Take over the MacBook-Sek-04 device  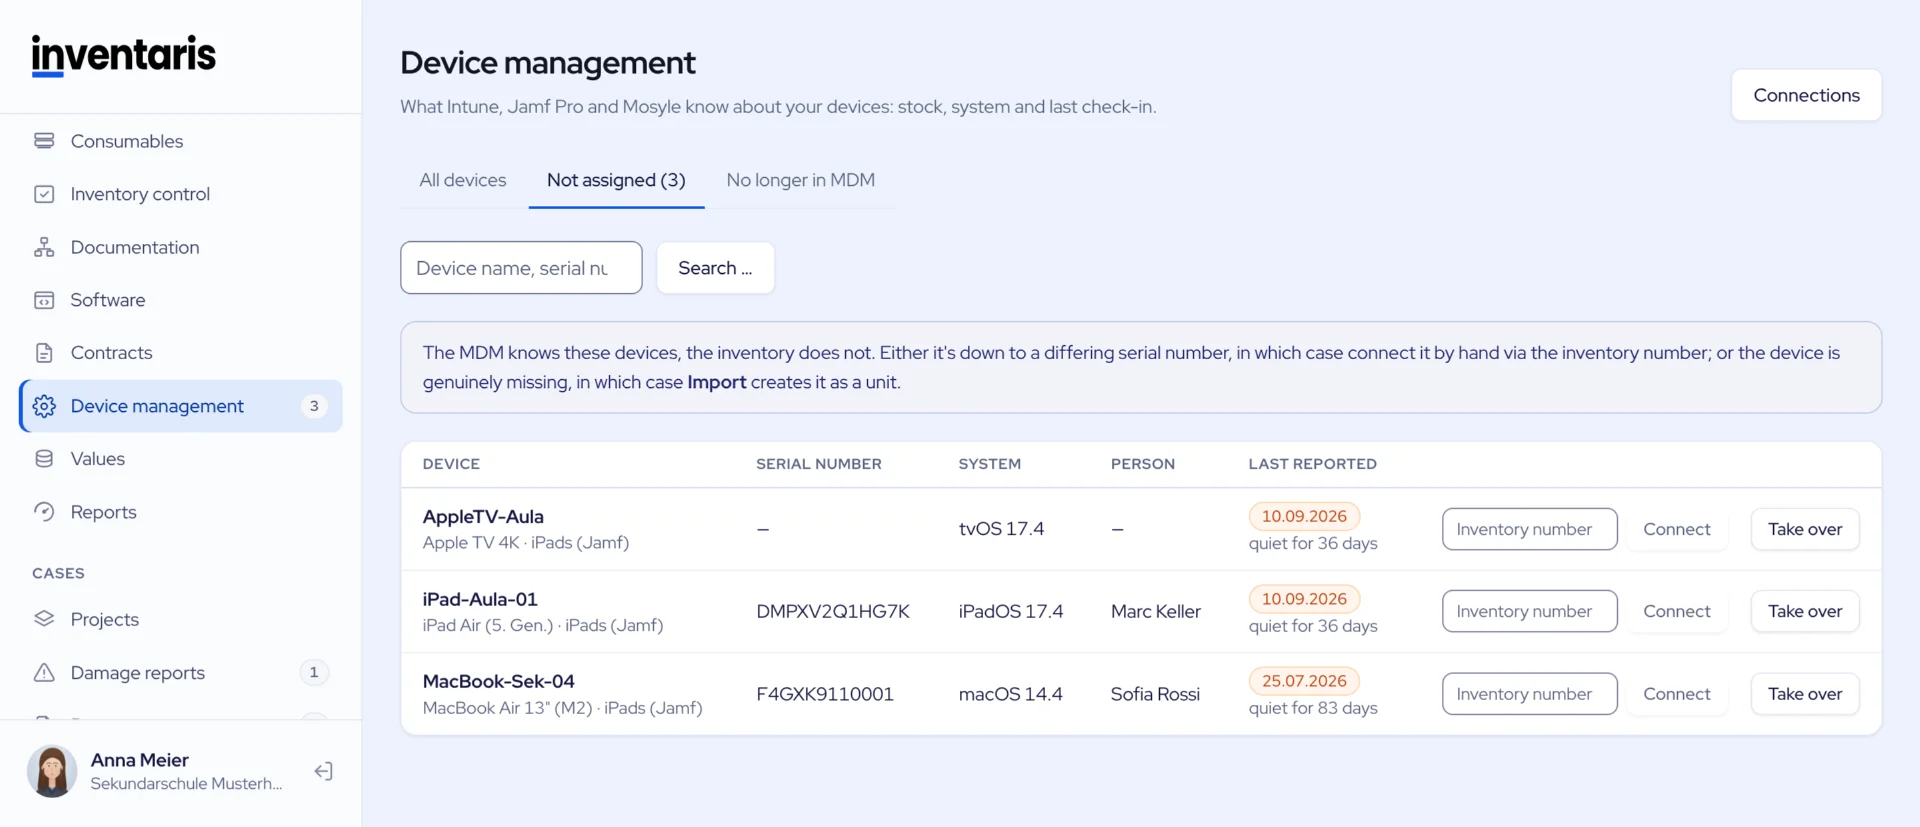(x=1805, y=694)
